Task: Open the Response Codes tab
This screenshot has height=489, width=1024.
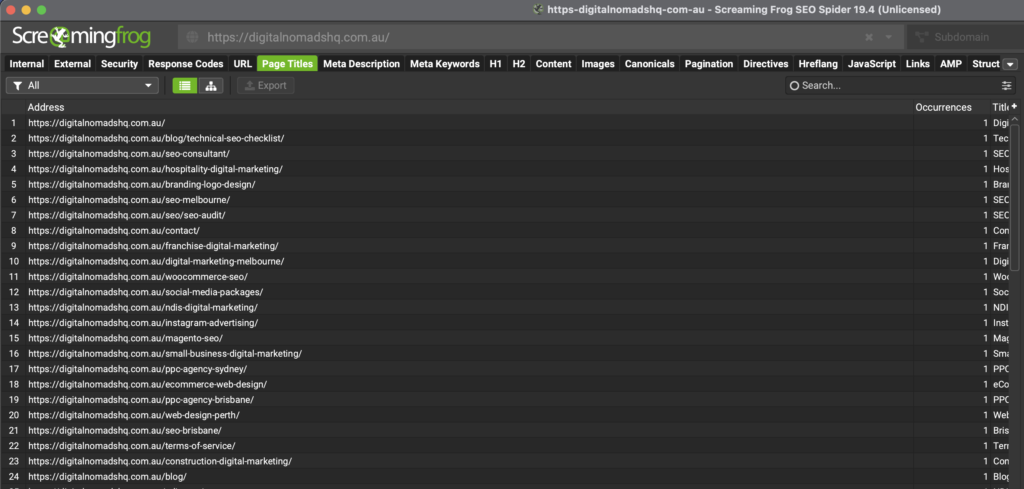Action: point(185,64)
